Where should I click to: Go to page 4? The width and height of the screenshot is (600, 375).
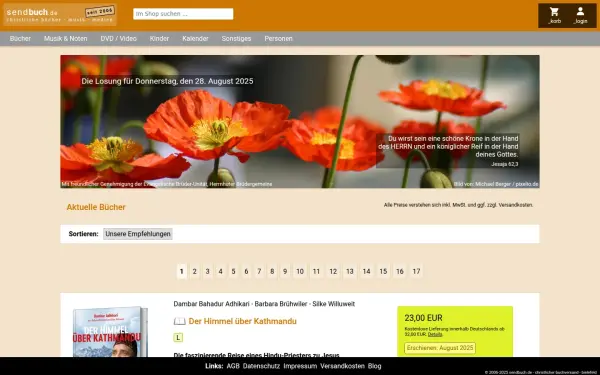220,271
